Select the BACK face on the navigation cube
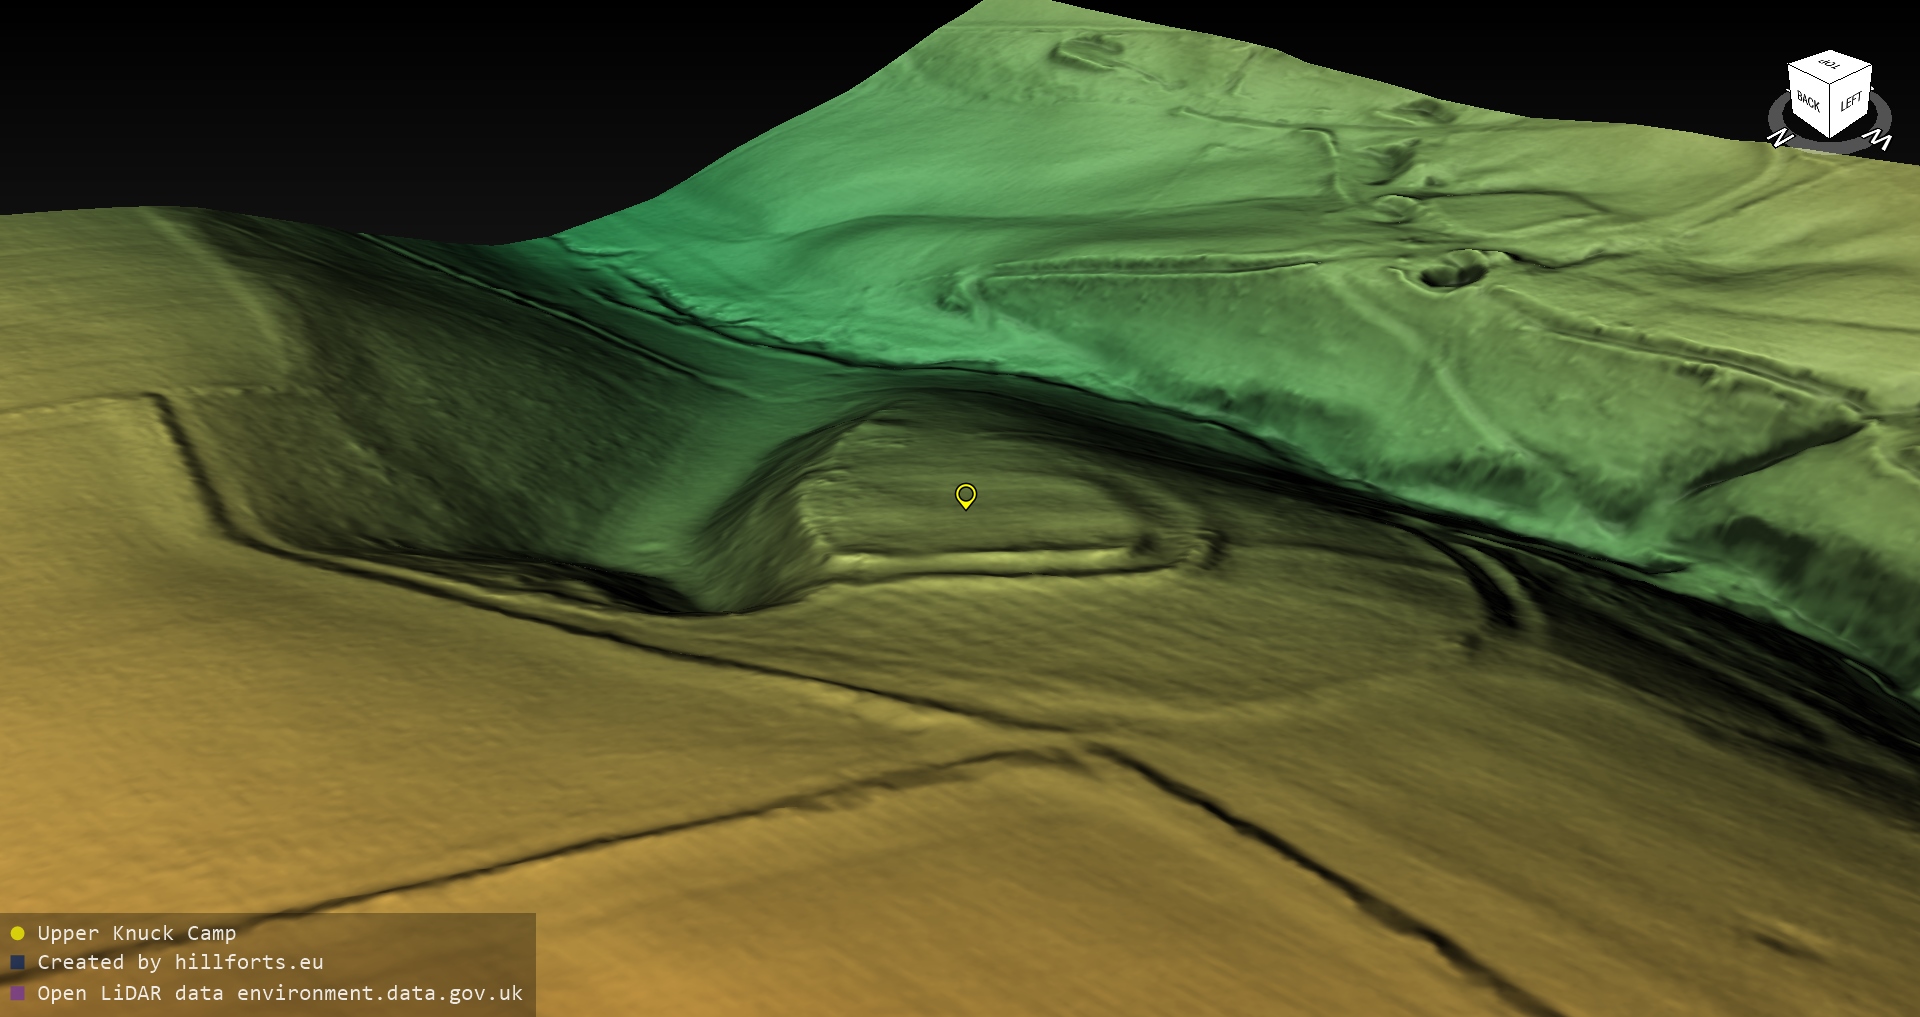1920x1017 pixels. point(1808,103)
